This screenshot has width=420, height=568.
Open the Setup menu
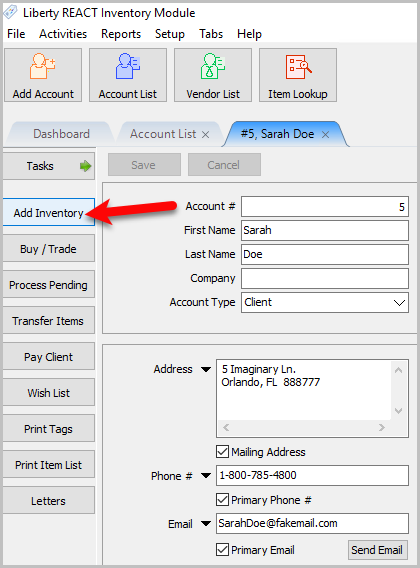[x=170, y=34]
